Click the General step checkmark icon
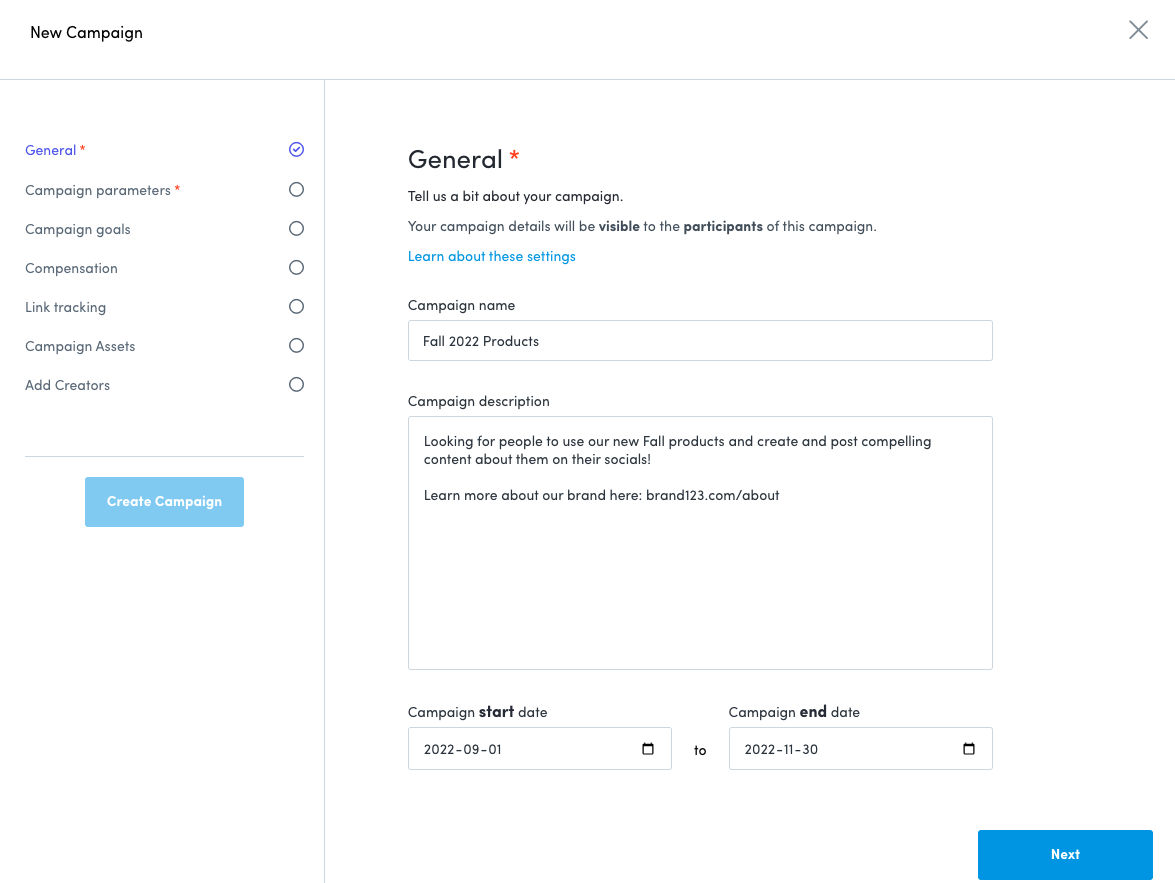The width and height of the screenshot is (1175, 883). (296, 150)
